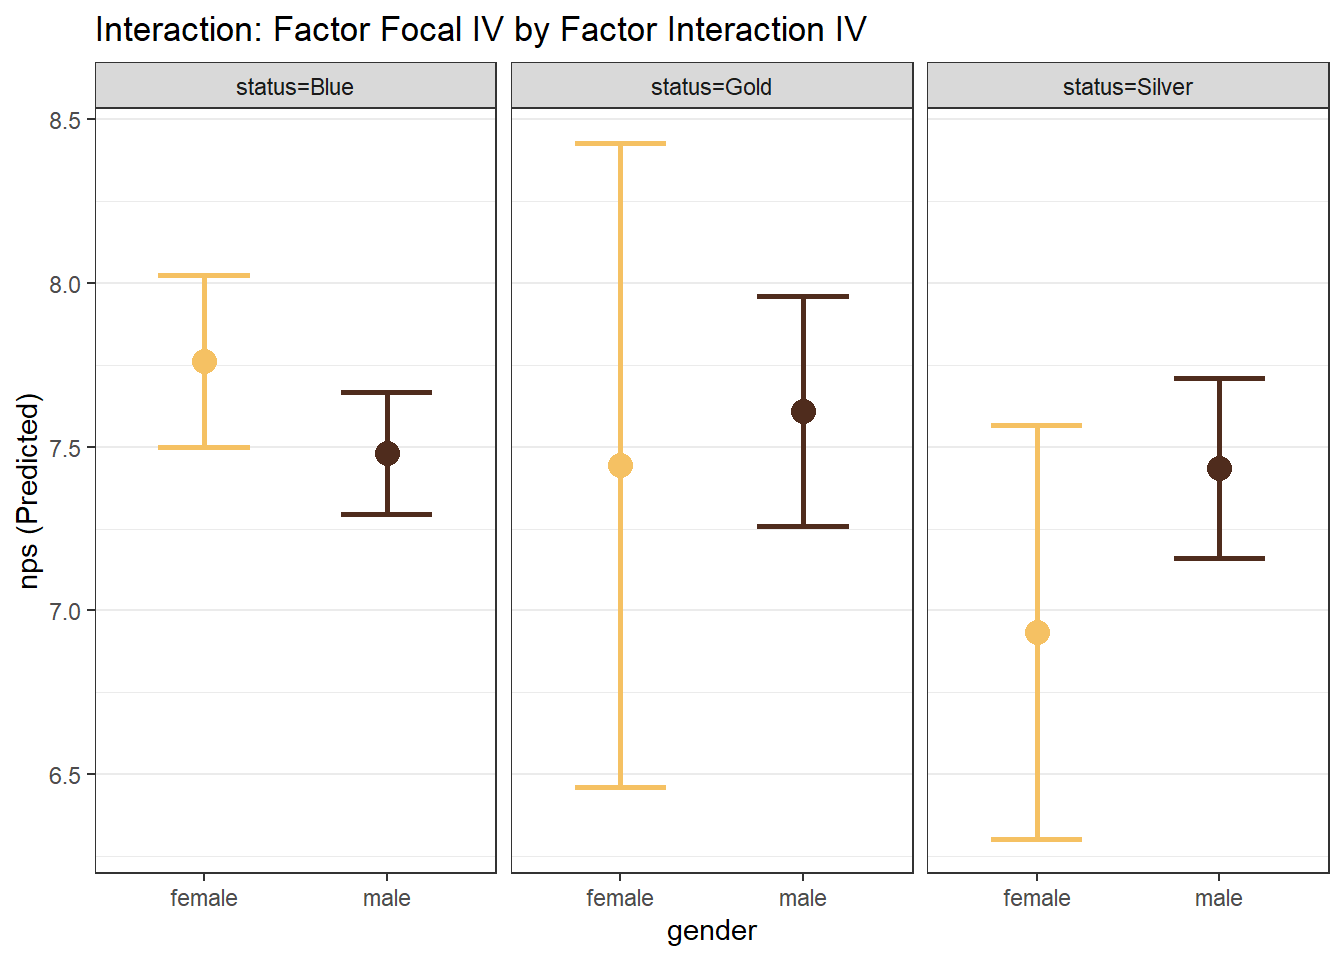The height and width of the screenshot is (960, 1344).
Task: Click lower error bar cap of Silver female
Action: 1037,839
